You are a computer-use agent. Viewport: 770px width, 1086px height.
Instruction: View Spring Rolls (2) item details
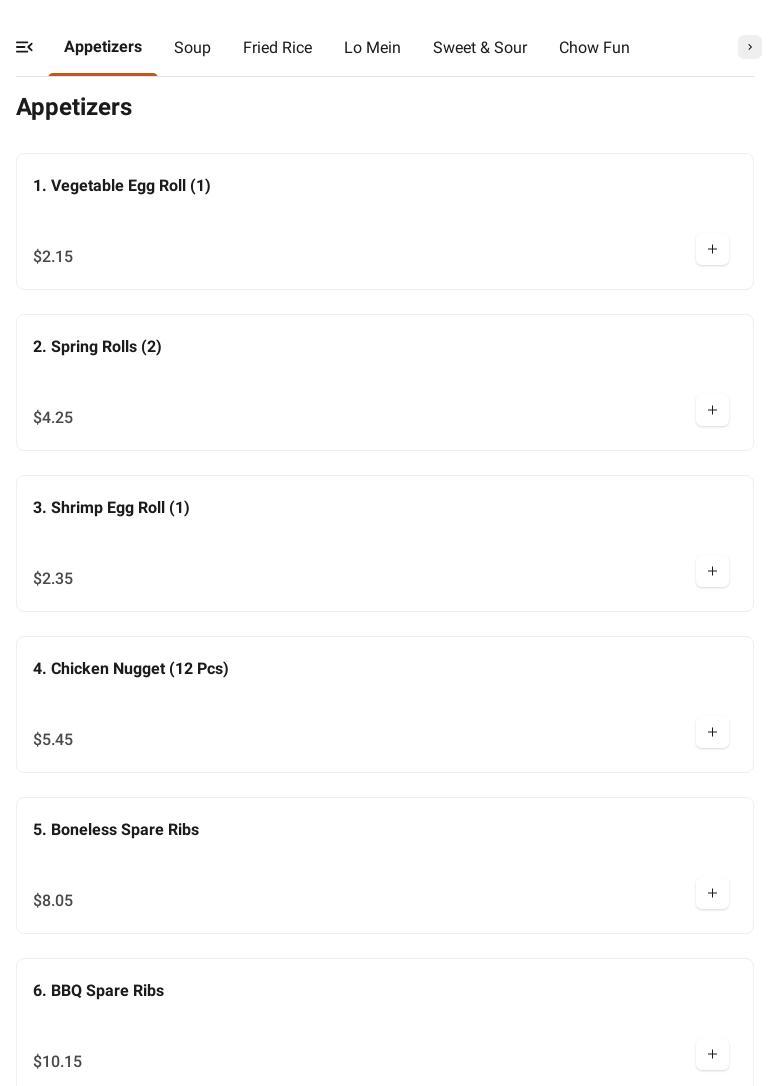click(x=97, y=347)
